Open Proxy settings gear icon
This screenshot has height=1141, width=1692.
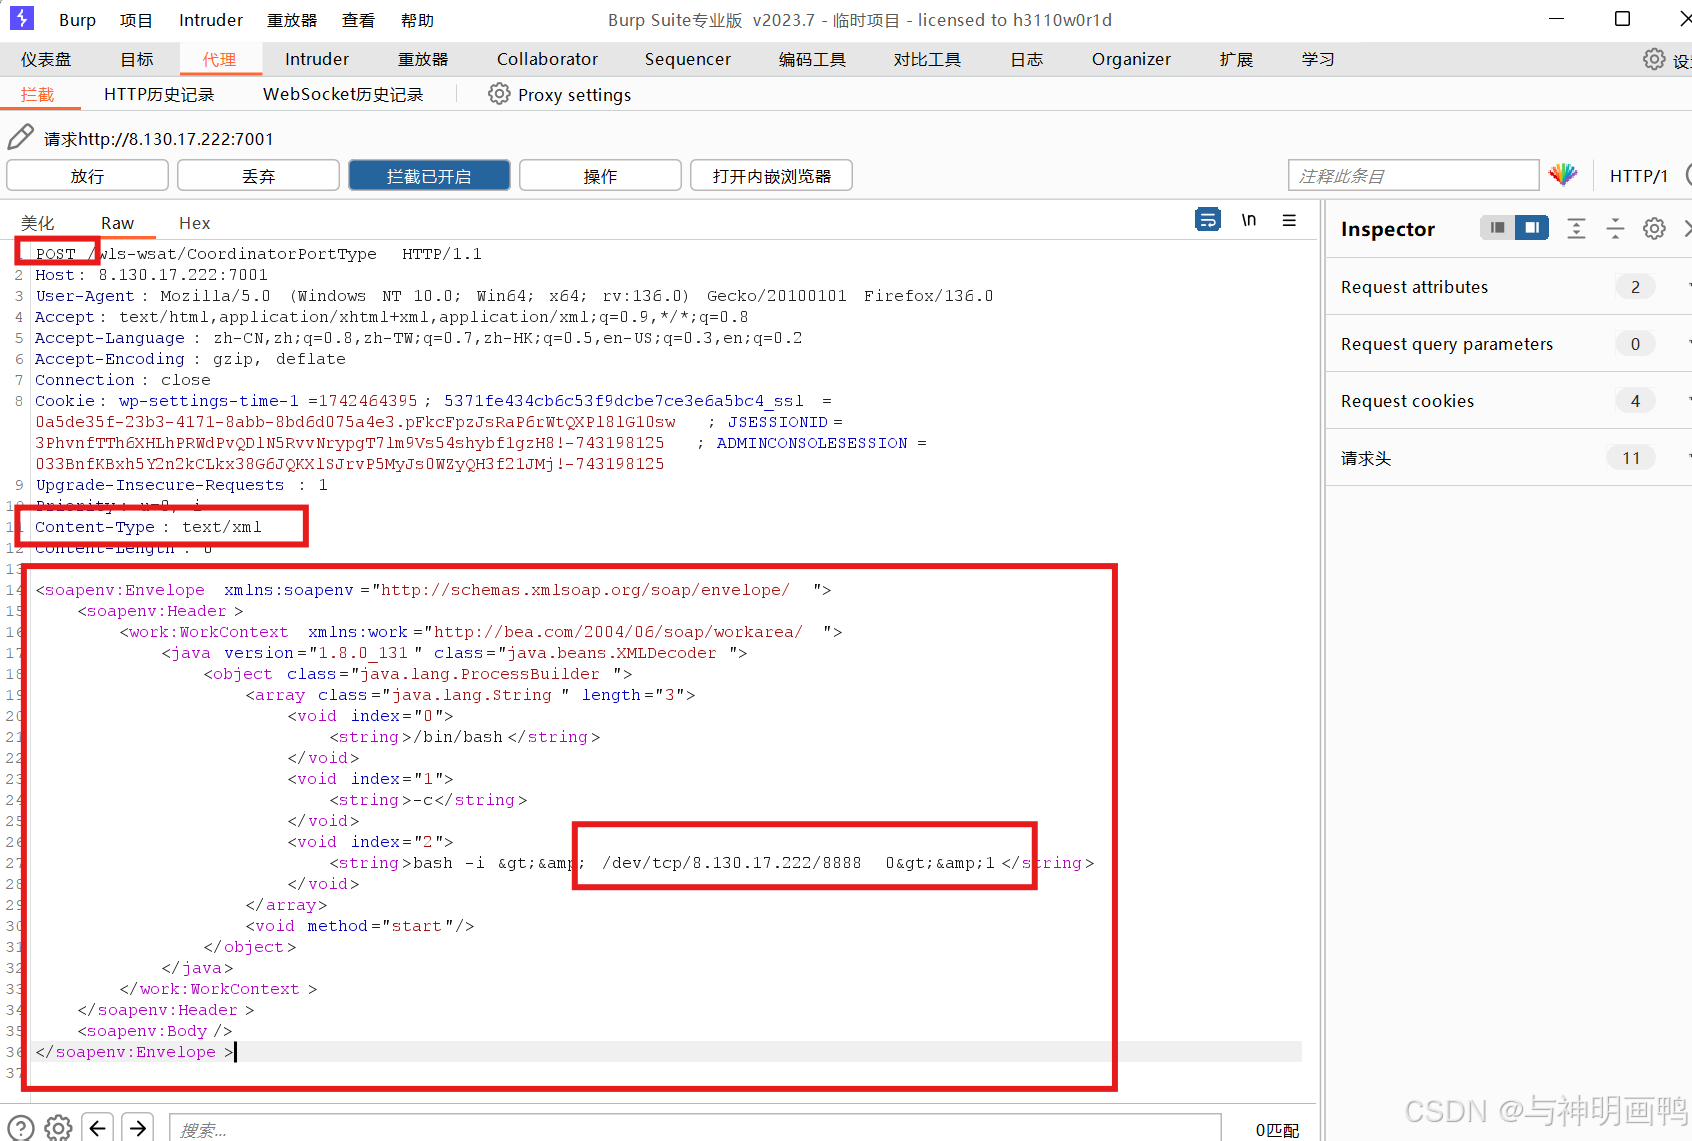[499, 94]
